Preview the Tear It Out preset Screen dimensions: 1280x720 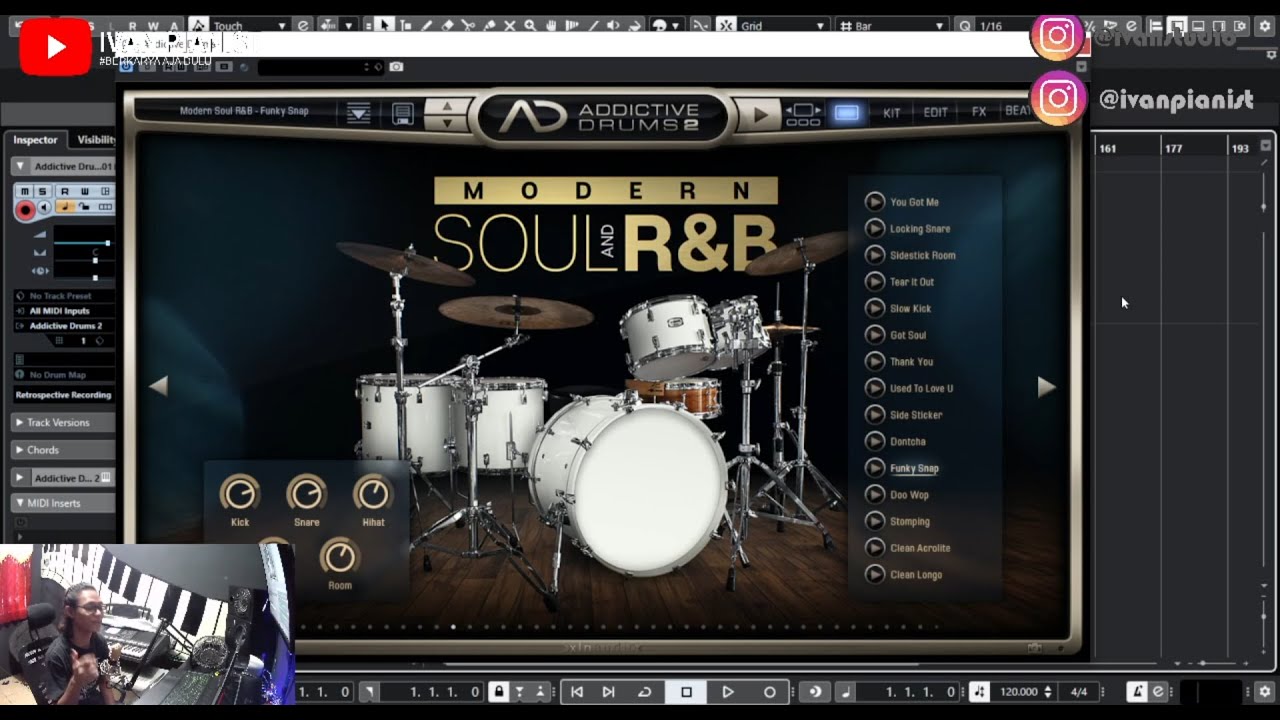click(x=875, y=282)
